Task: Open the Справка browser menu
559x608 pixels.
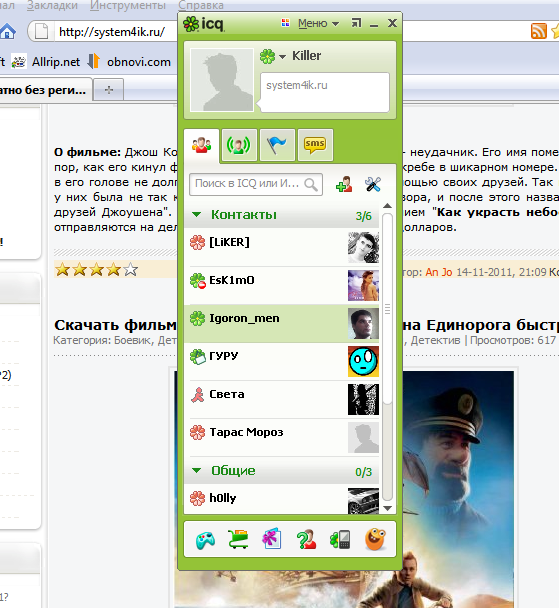Action: 201,5
